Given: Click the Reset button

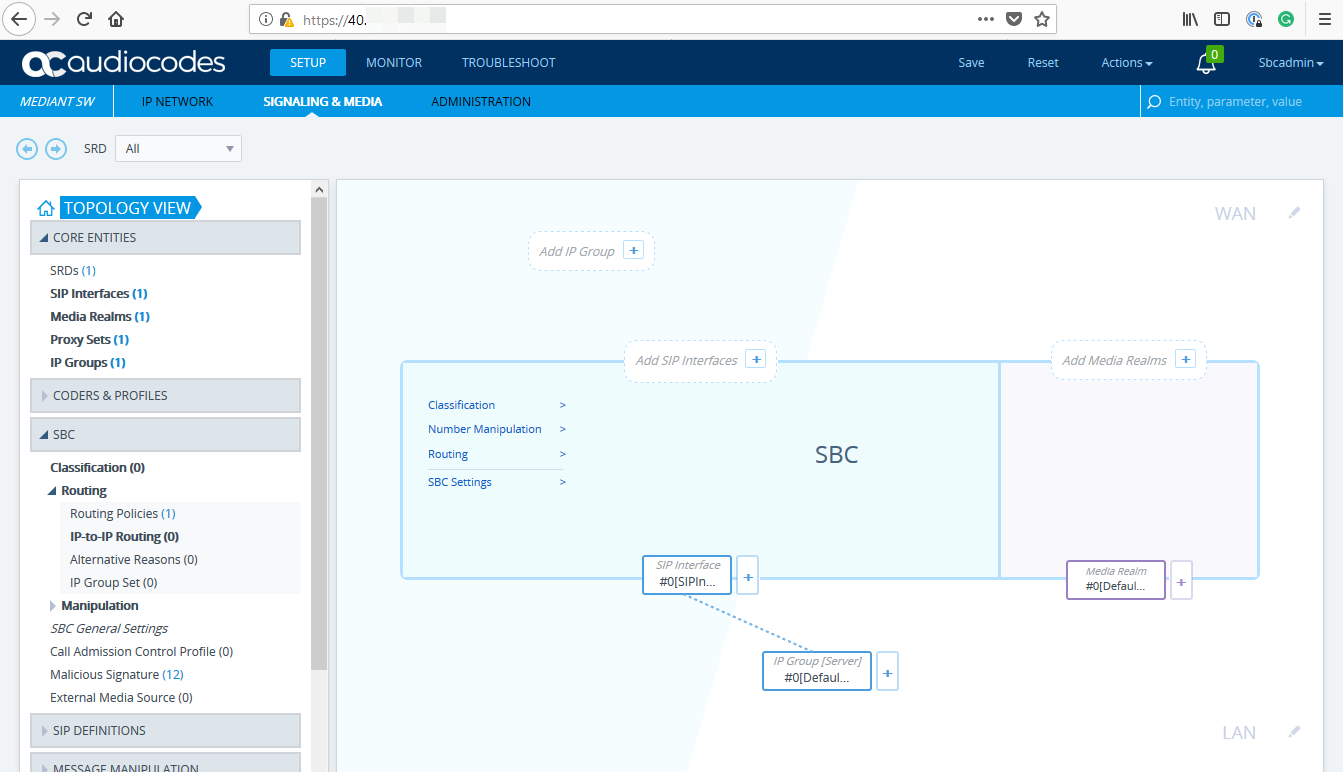Looking at the screenshot, I should 1043,63.
